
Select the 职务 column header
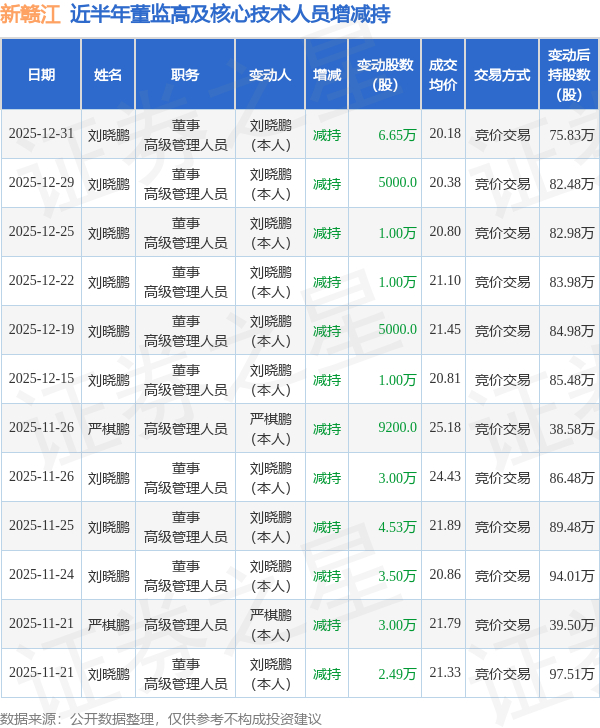[185, 75]
